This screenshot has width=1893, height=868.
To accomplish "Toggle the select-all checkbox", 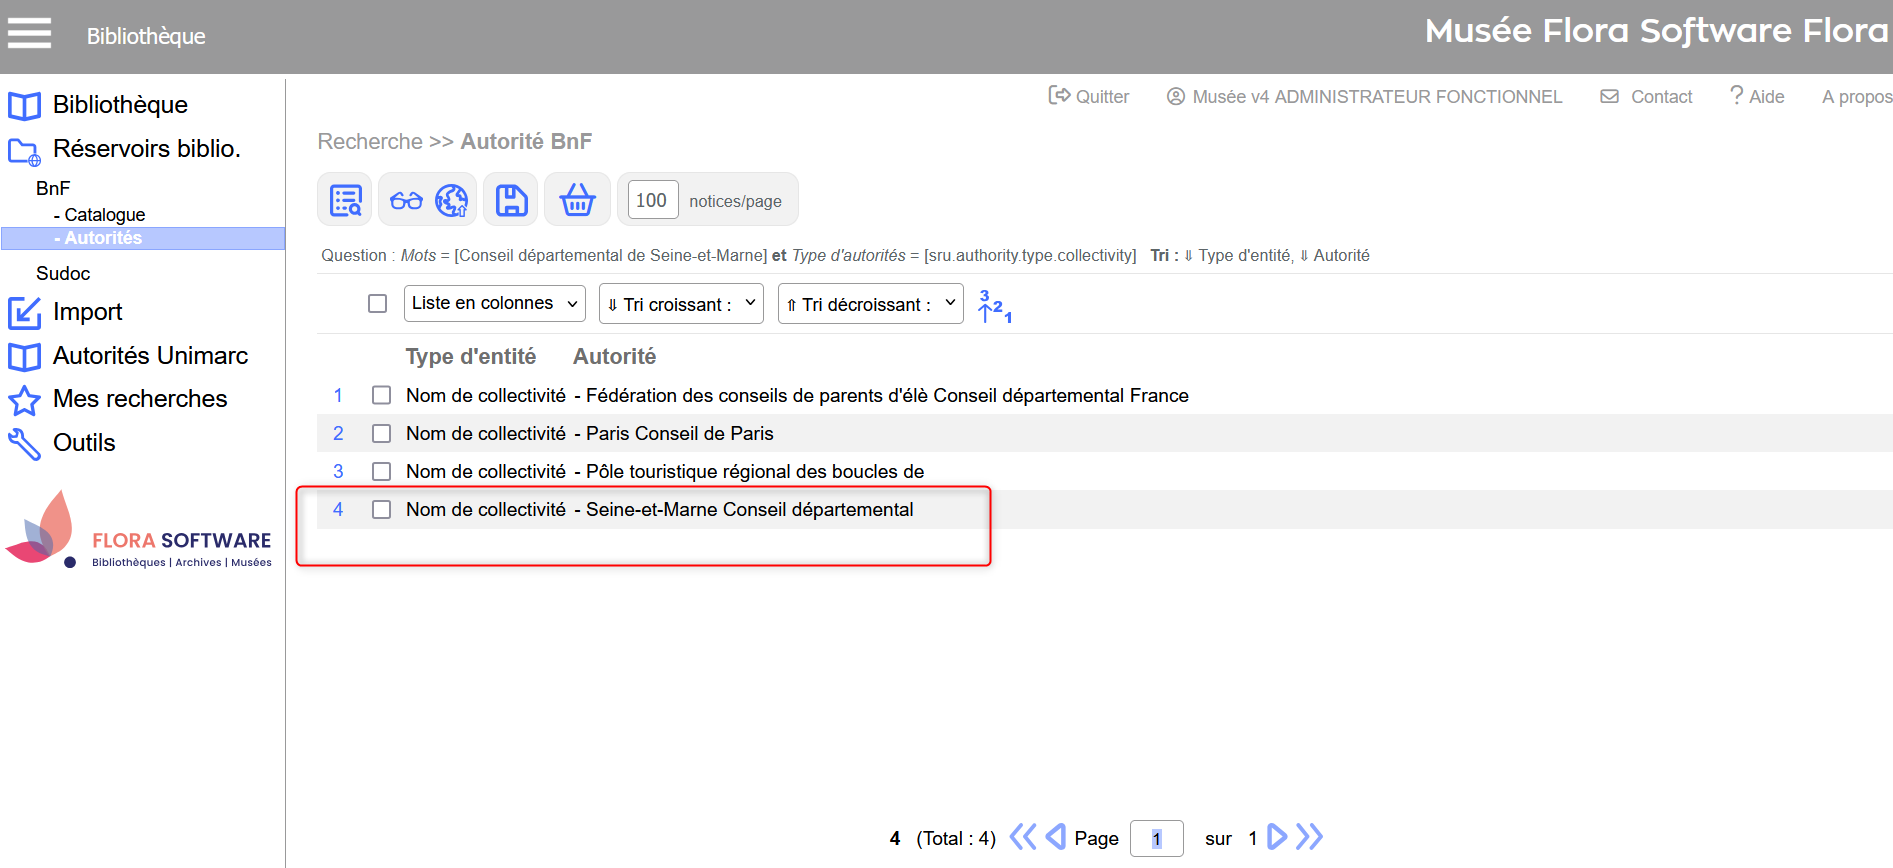I will 377,303.
